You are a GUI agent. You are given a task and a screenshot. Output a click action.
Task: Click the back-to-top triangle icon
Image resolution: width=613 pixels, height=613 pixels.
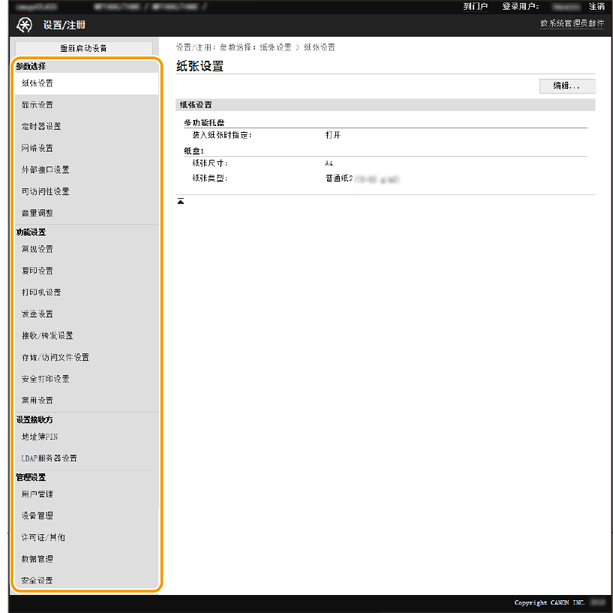coord(181,201)
